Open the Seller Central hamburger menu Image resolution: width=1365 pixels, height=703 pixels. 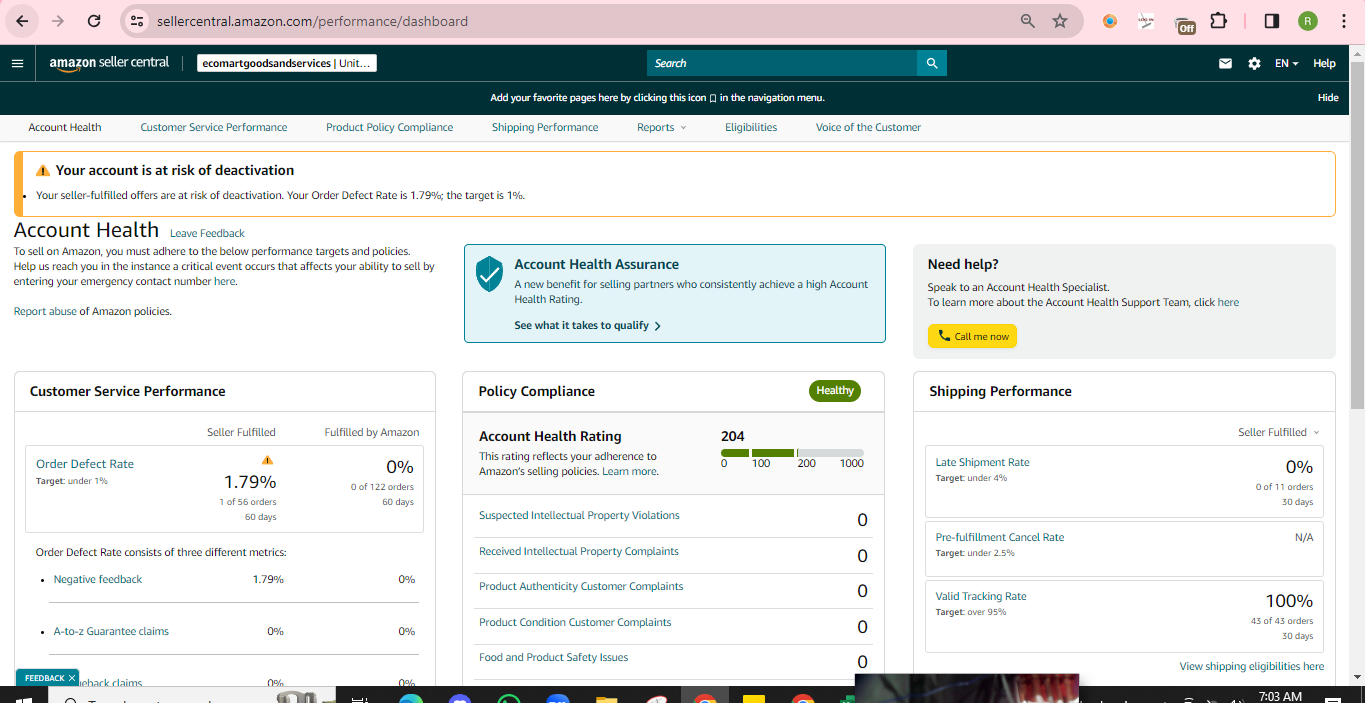pyautogui.click(x=17, y=63)
